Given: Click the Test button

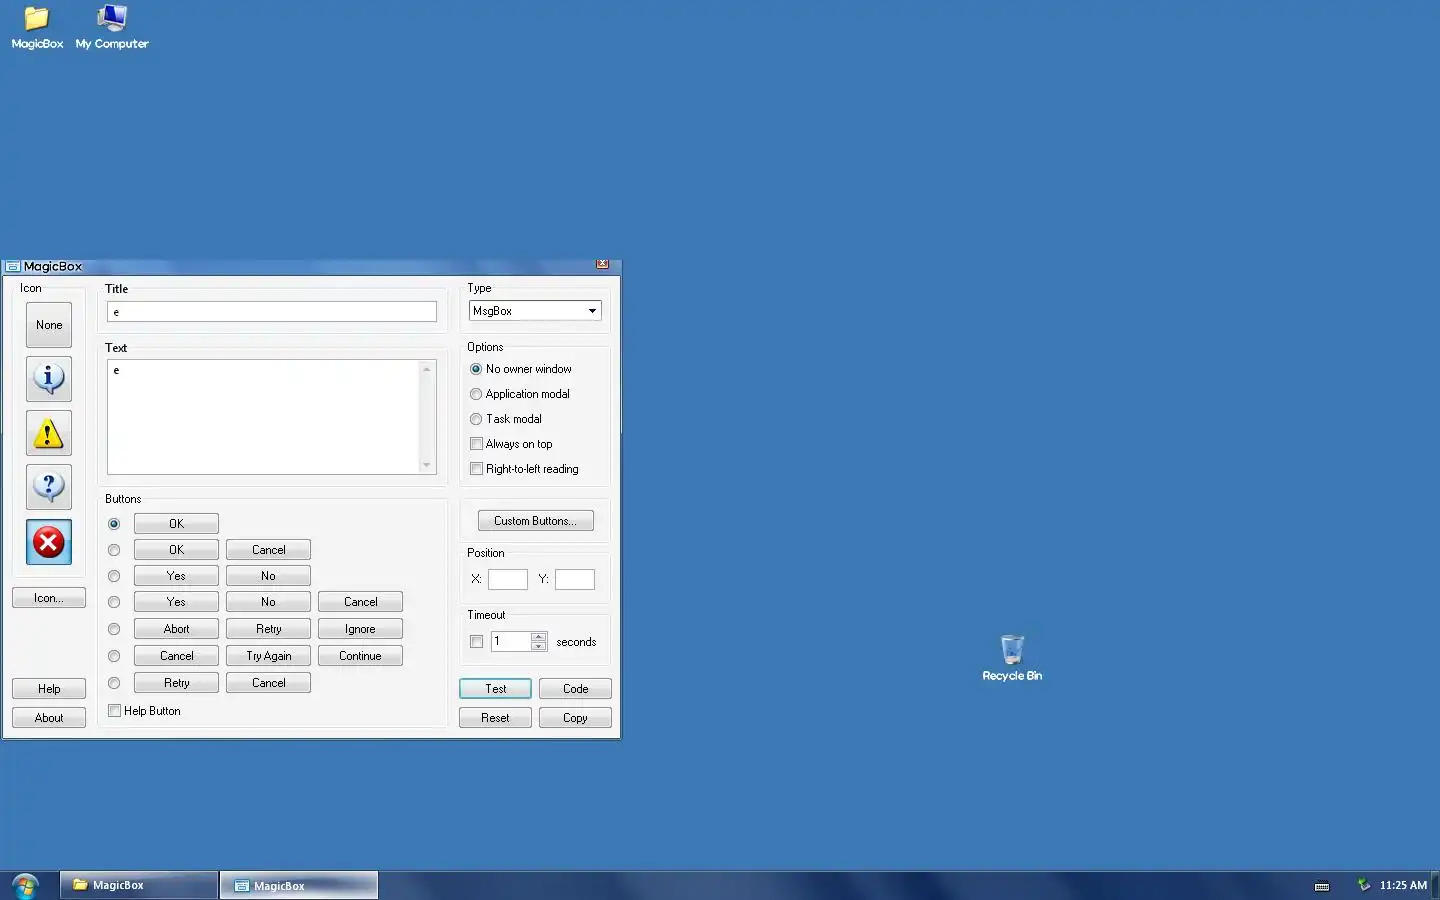Looking at the screenshot, I should [x=495, y=689].
